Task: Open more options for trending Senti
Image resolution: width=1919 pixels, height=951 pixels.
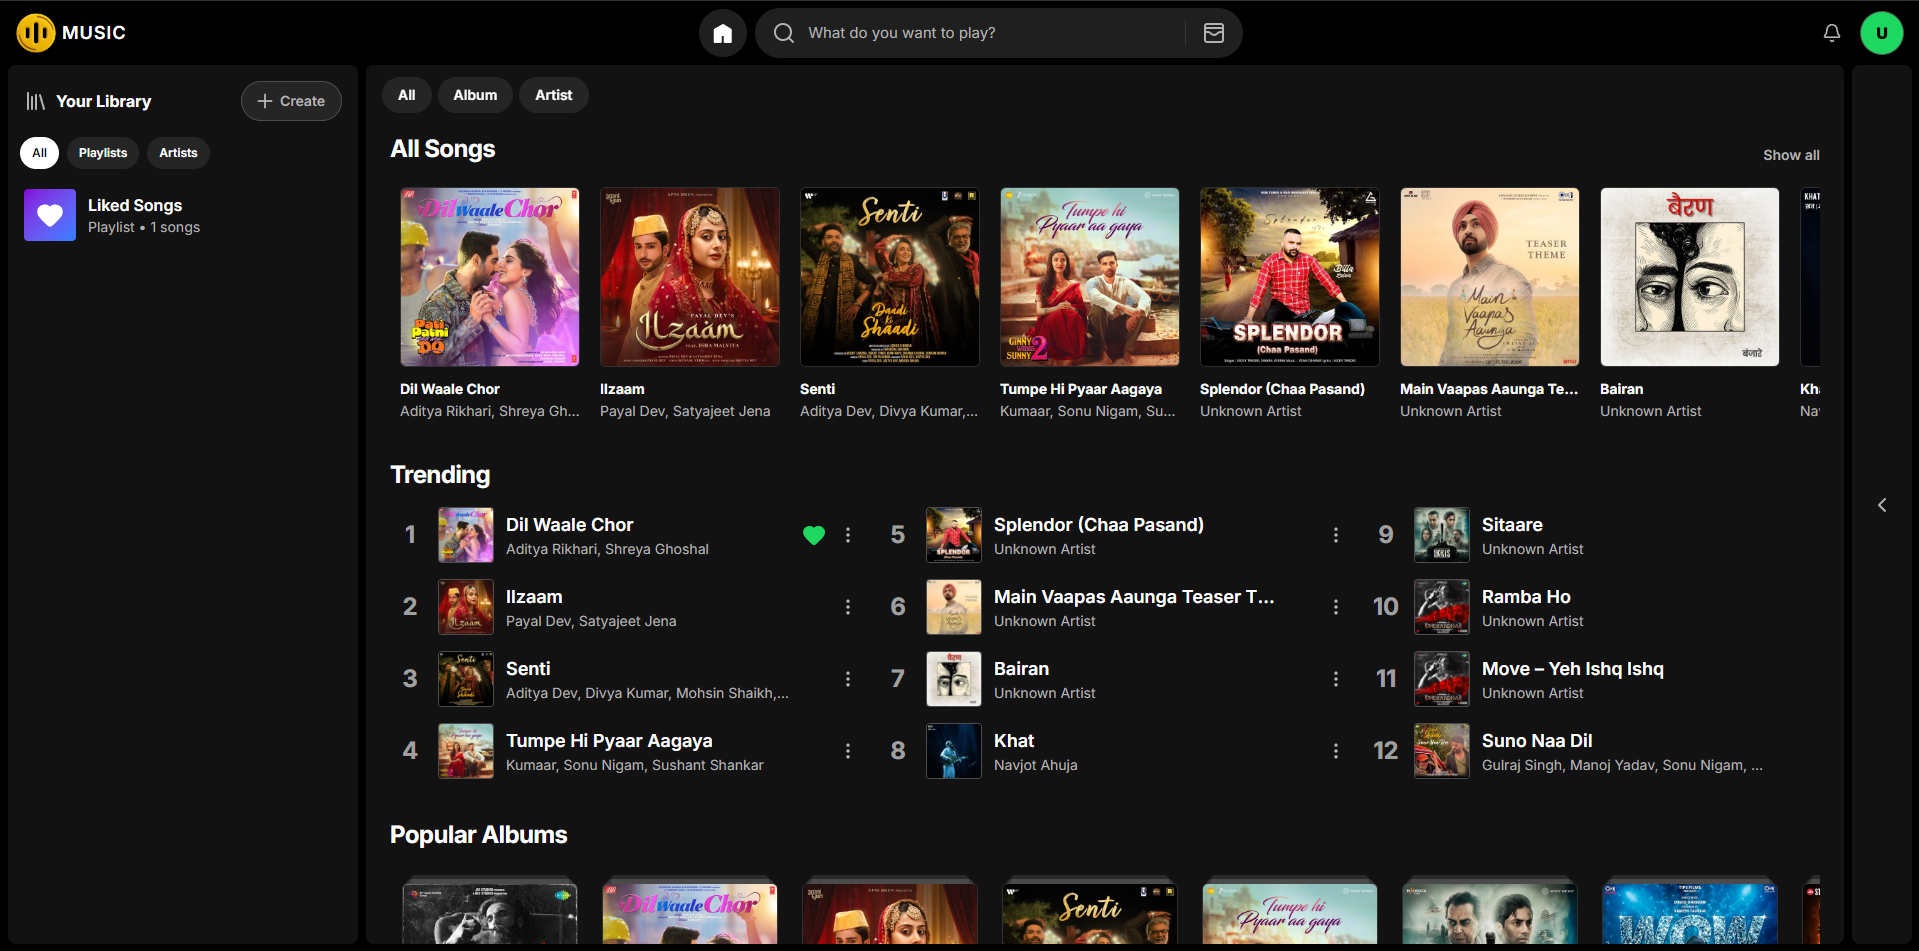Action: (848, 679)
